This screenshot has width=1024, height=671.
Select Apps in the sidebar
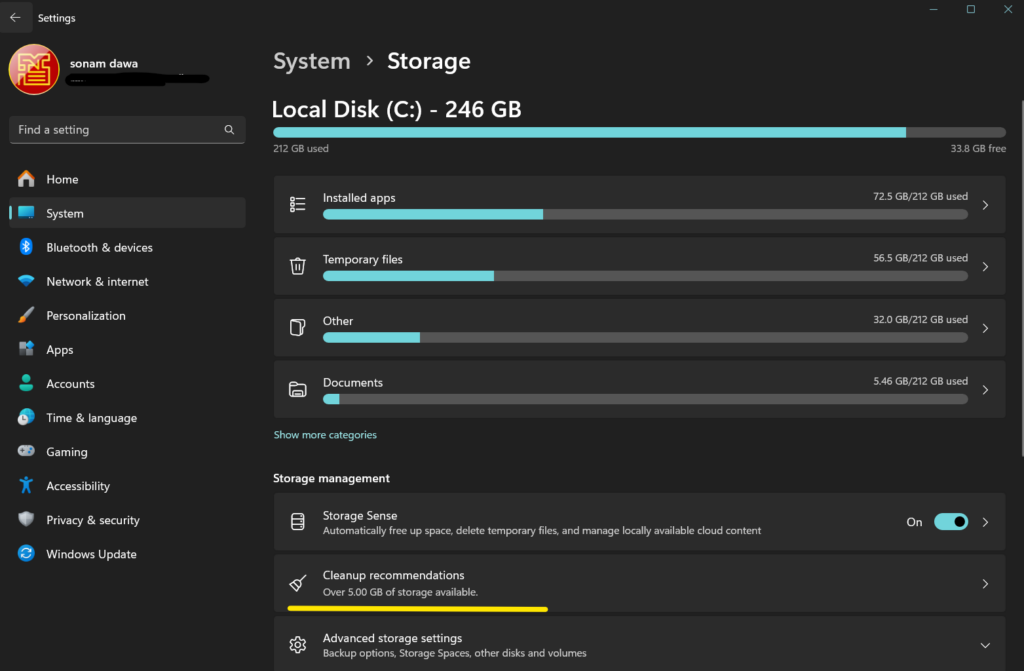point(60,350)
